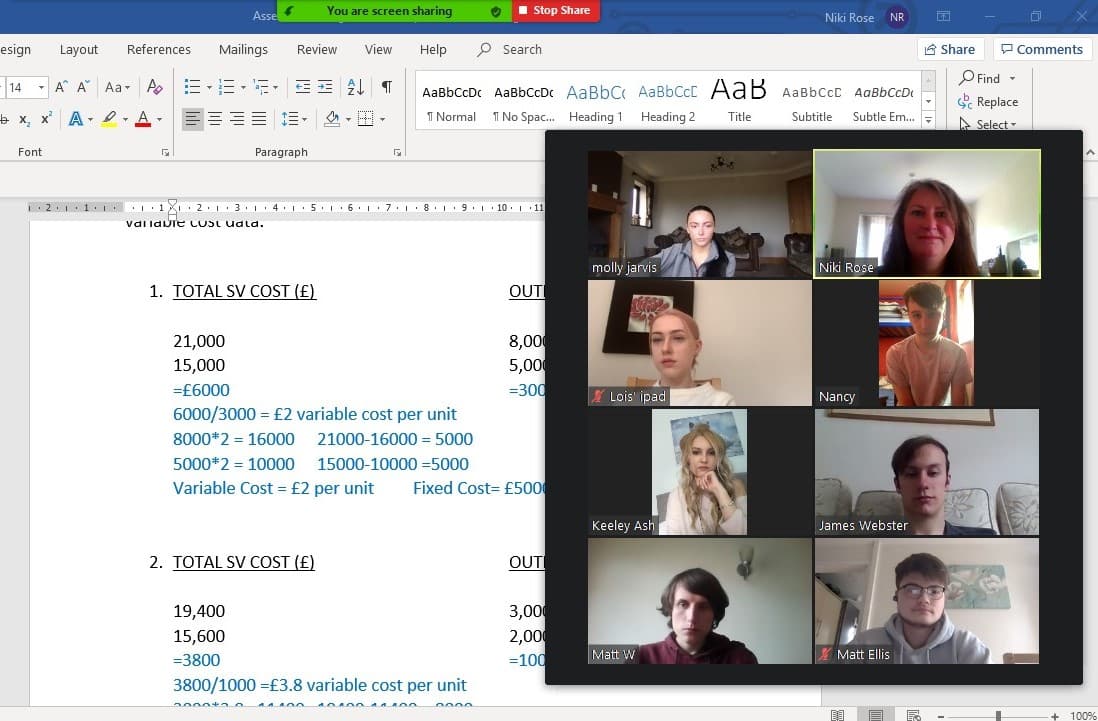Toggle show/hide paragraph marks

coord(387,87)
